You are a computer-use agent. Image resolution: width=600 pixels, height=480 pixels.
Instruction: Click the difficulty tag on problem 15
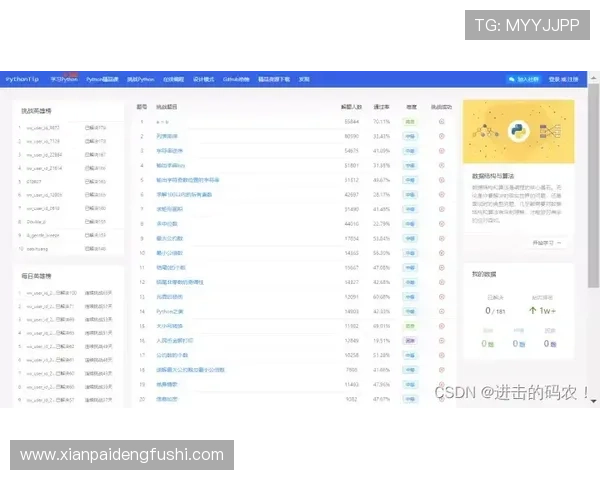[410, 326]
